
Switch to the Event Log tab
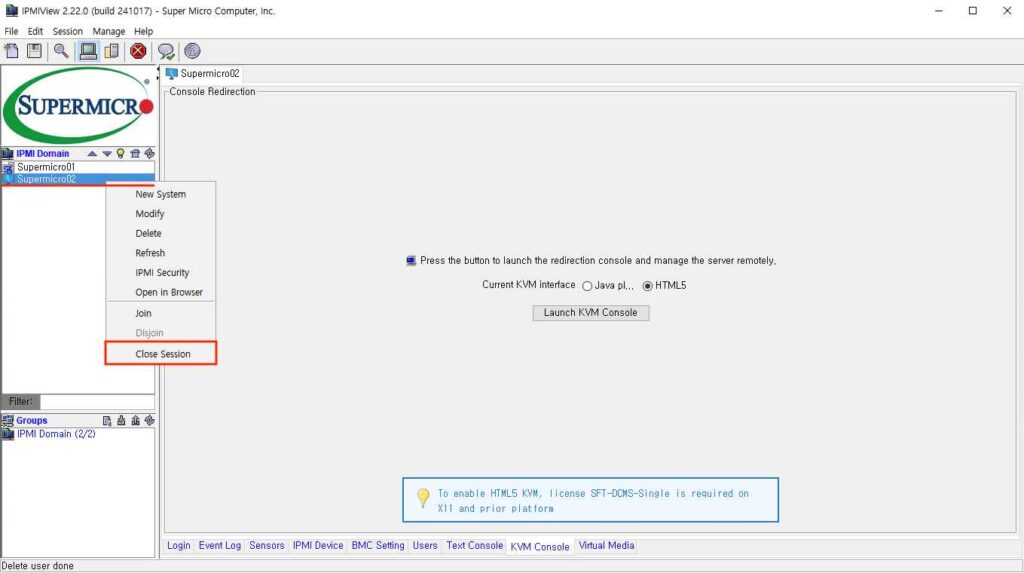pos(219,546)
